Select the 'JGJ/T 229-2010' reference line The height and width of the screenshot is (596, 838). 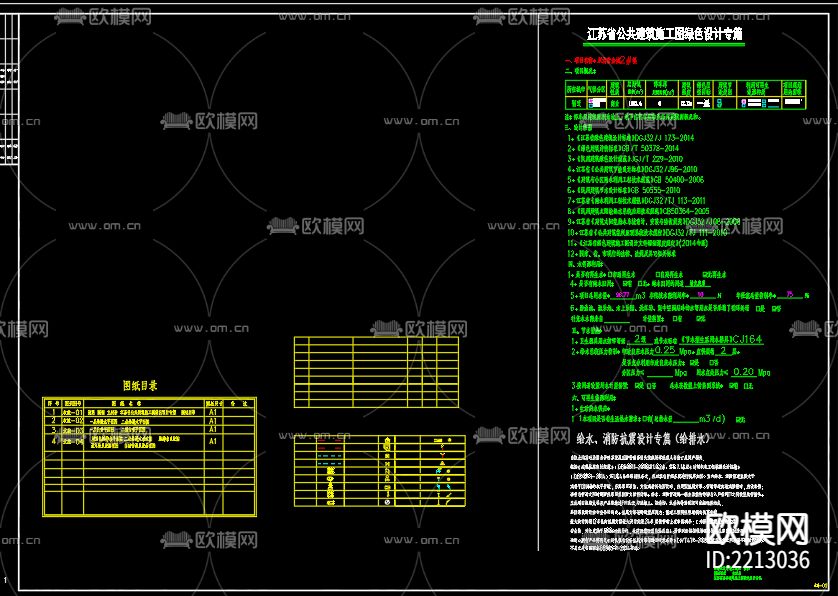(625, 159)
